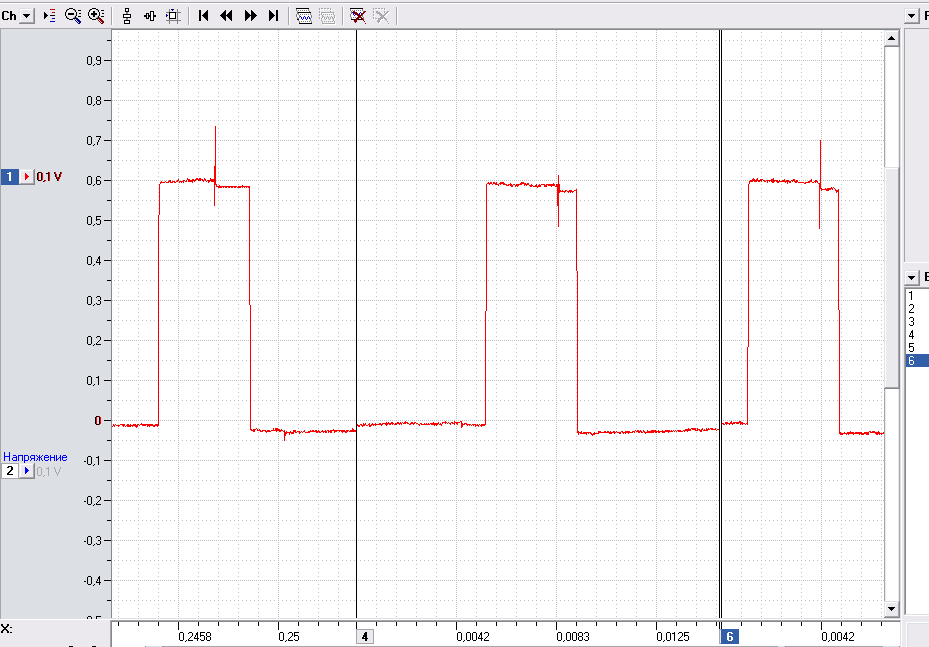Select item 4 in the right list
Viewport: 929px width, 647px height.
917,335
